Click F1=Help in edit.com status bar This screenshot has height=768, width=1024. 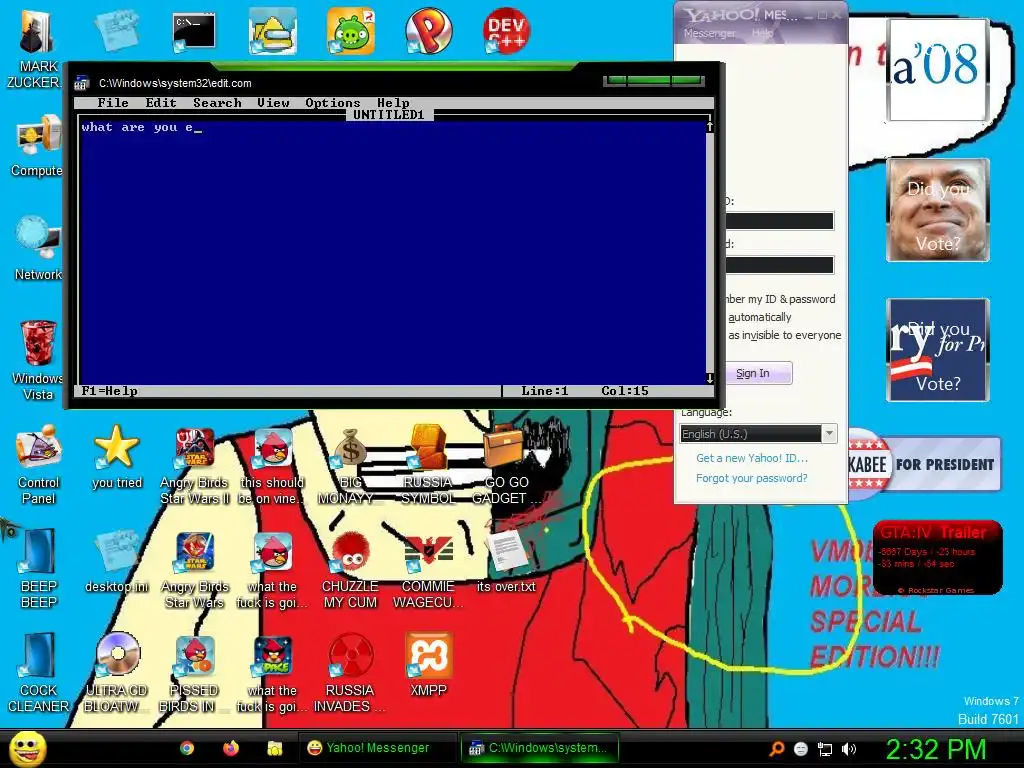[x=109, y=391]
